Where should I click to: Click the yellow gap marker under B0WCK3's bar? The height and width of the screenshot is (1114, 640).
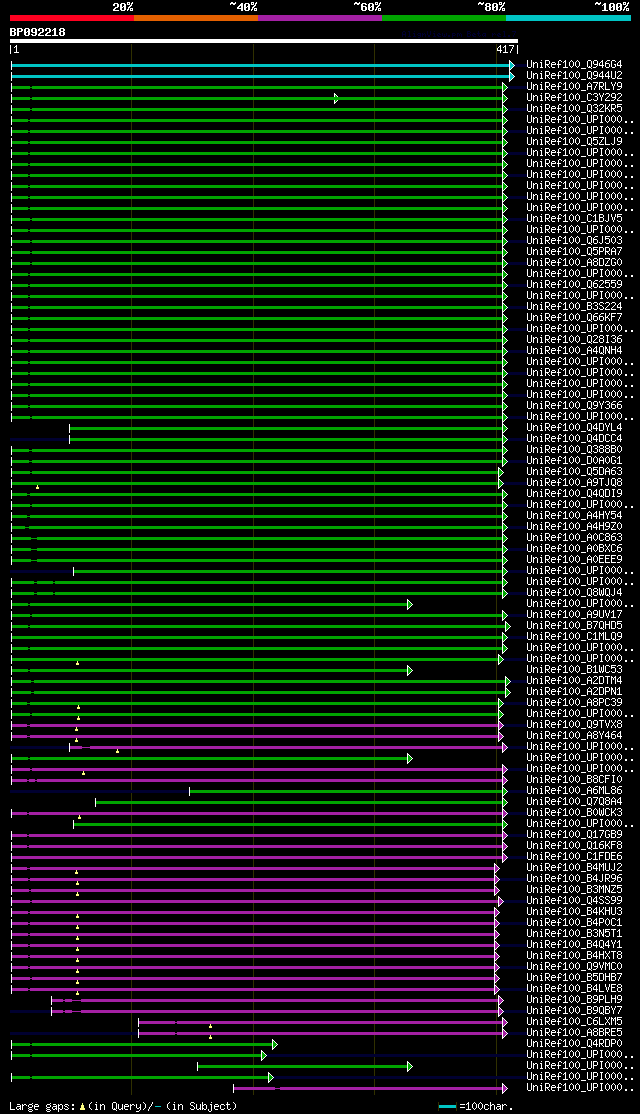(x=80, y=818)
